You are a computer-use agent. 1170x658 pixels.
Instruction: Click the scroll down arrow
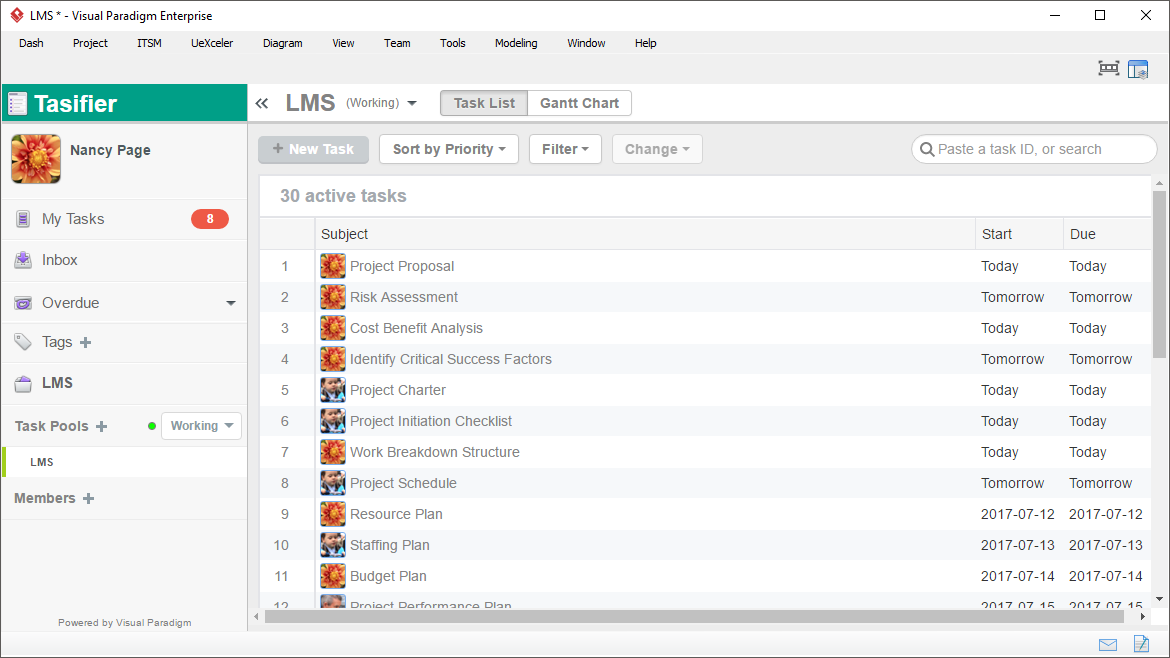coord(1159,599)
